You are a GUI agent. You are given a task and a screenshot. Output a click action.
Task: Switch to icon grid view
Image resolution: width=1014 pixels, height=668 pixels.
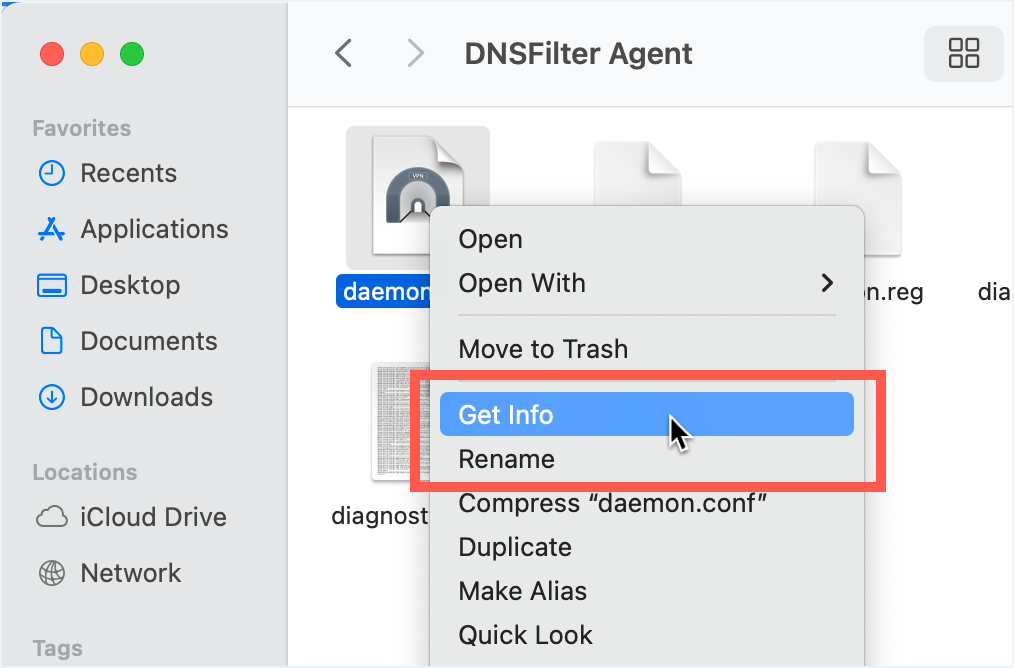[963, 53]
